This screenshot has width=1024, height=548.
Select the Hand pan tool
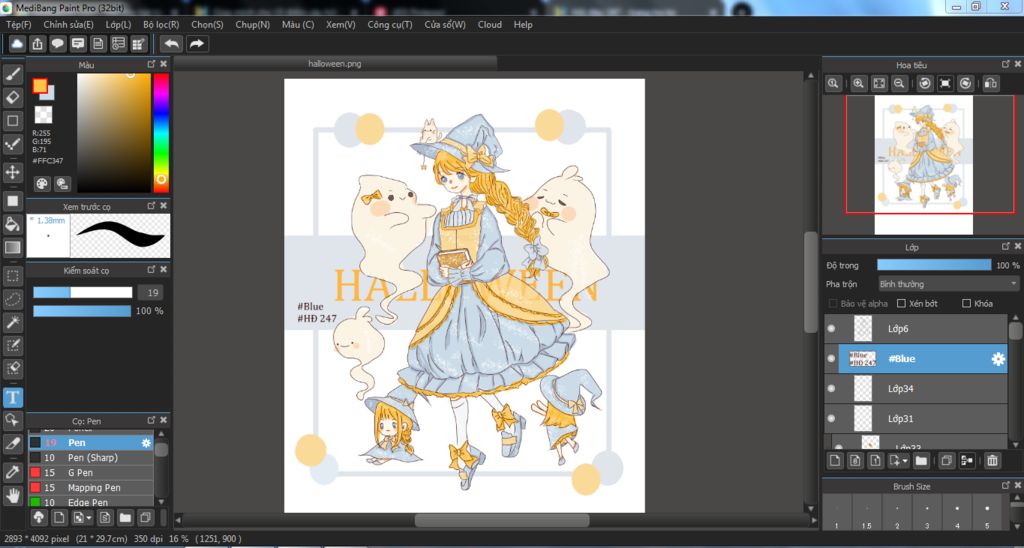pyautogui.click(x=12, y=495)
